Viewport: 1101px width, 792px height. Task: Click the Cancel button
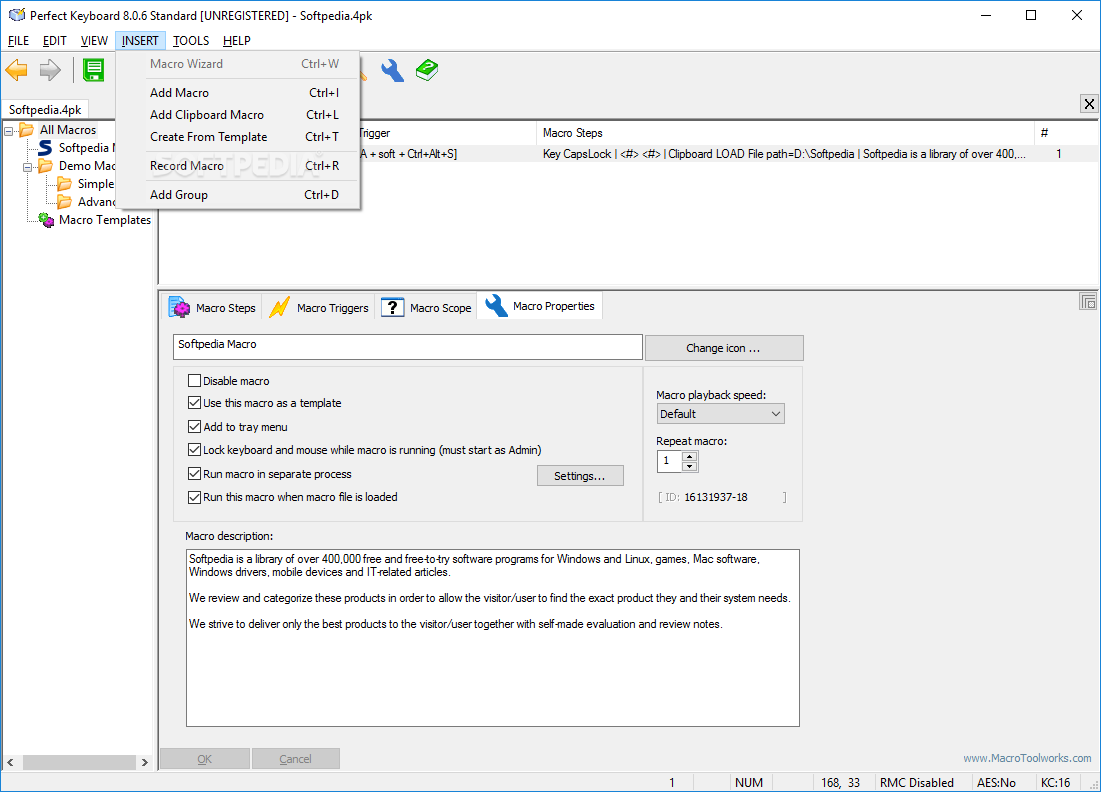coord(296,759)
